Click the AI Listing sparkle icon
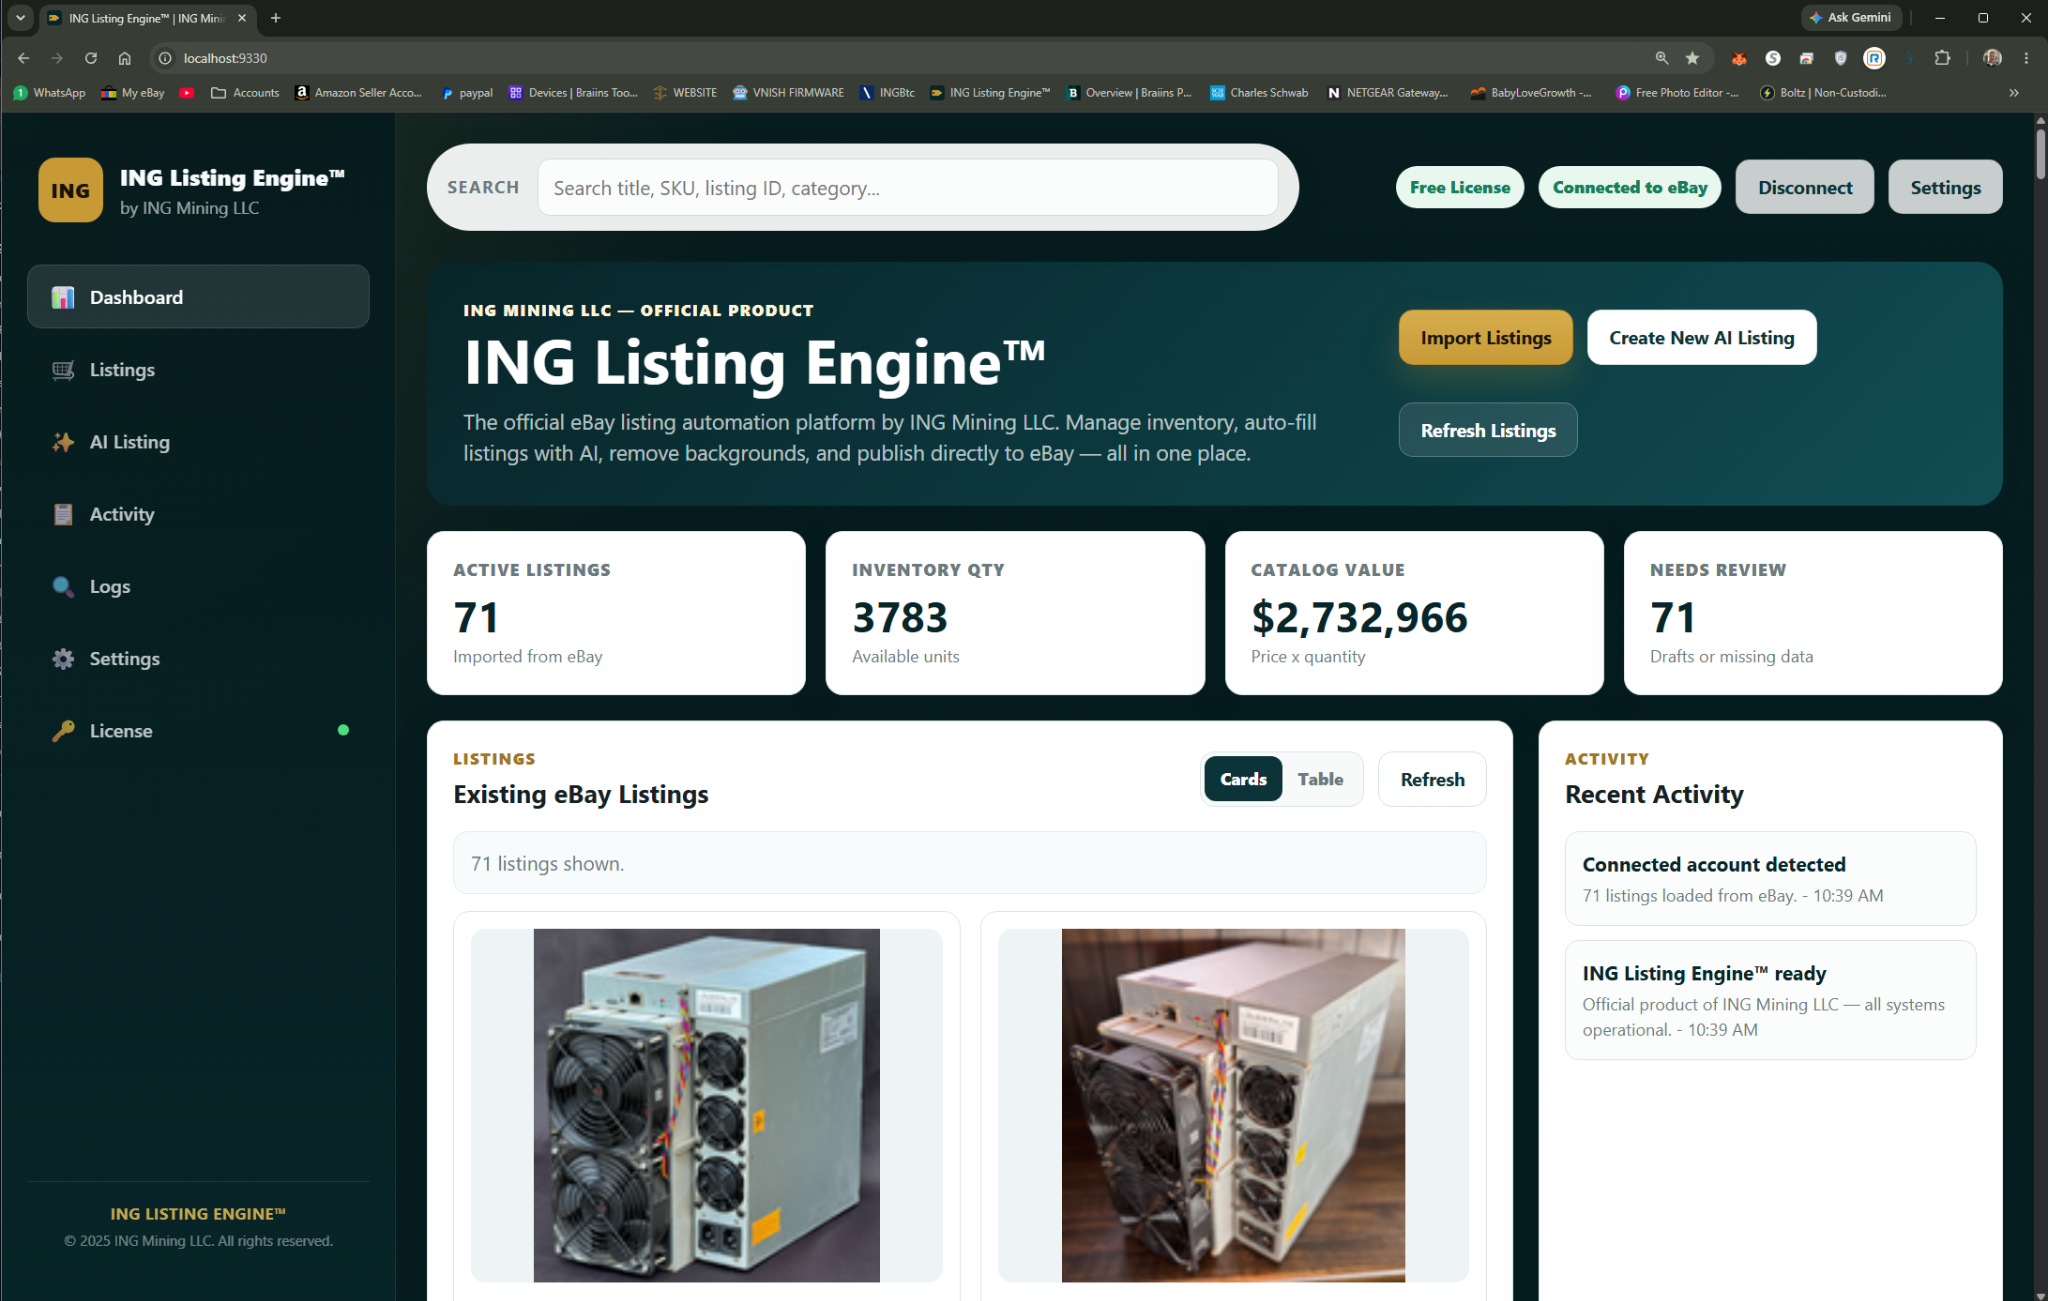This screenshot has width=2048, height=1301. click(x=63, y=442)
